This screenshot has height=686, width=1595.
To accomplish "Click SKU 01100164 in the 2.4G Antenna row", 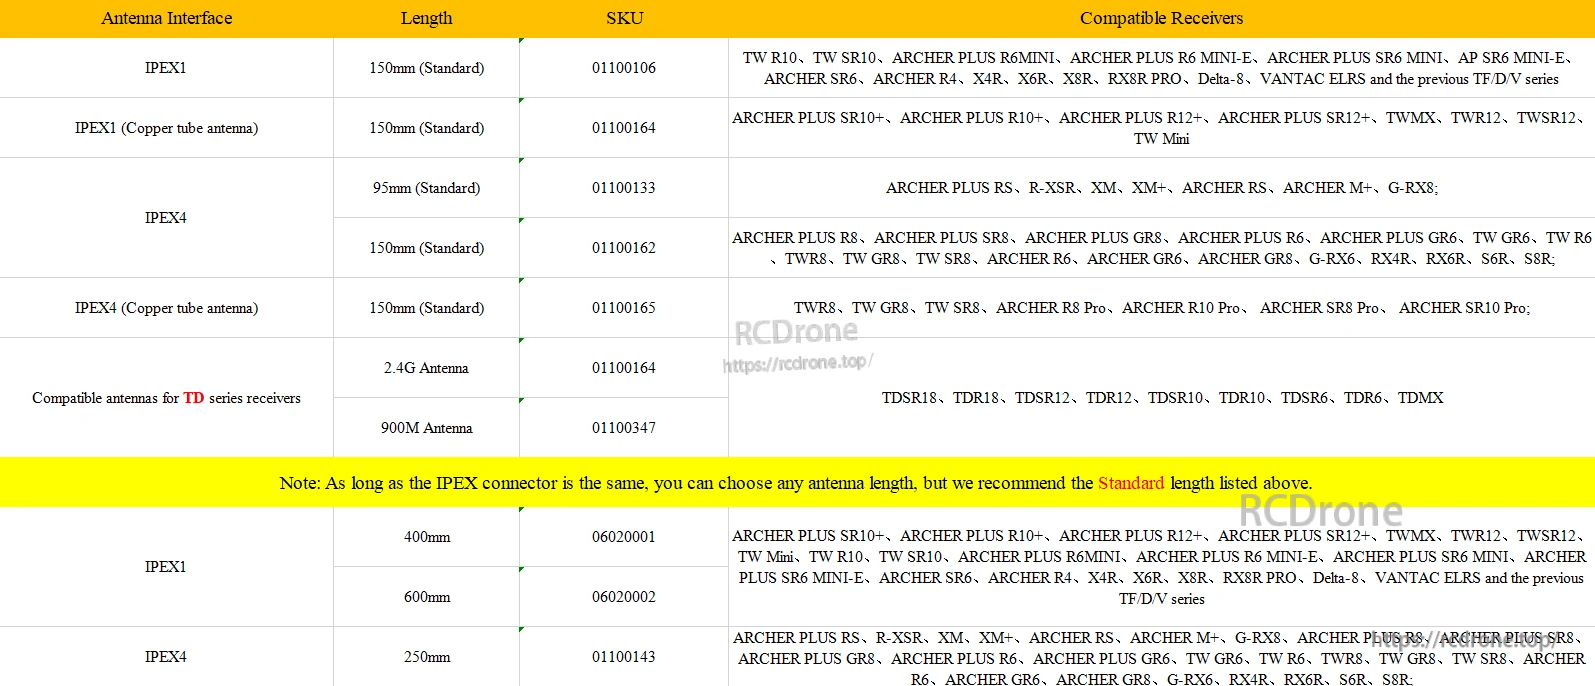I will (x=624, y=368).
